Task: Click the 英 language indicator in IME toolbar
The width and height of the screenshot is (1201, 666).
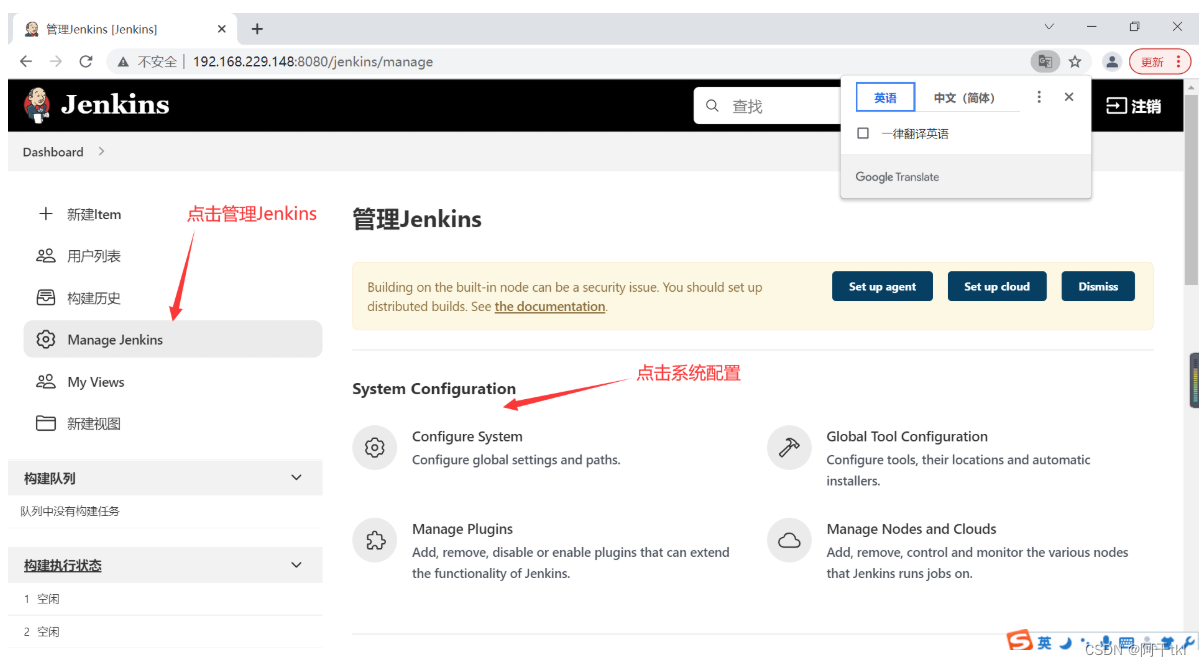Action: coord(1044,643)
